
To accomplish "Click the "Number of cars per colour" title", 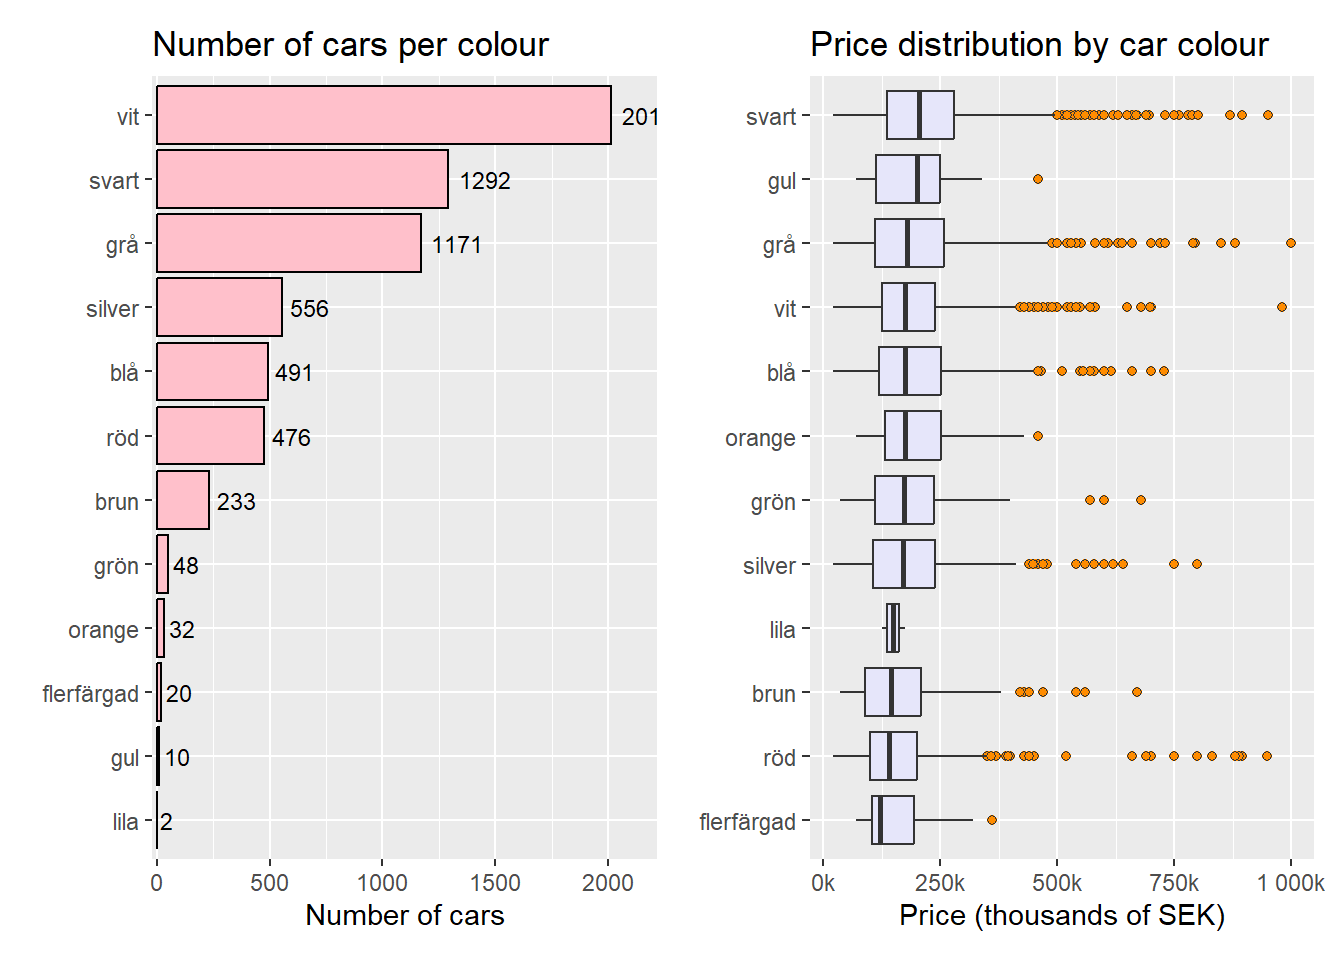I will [350, 45].
